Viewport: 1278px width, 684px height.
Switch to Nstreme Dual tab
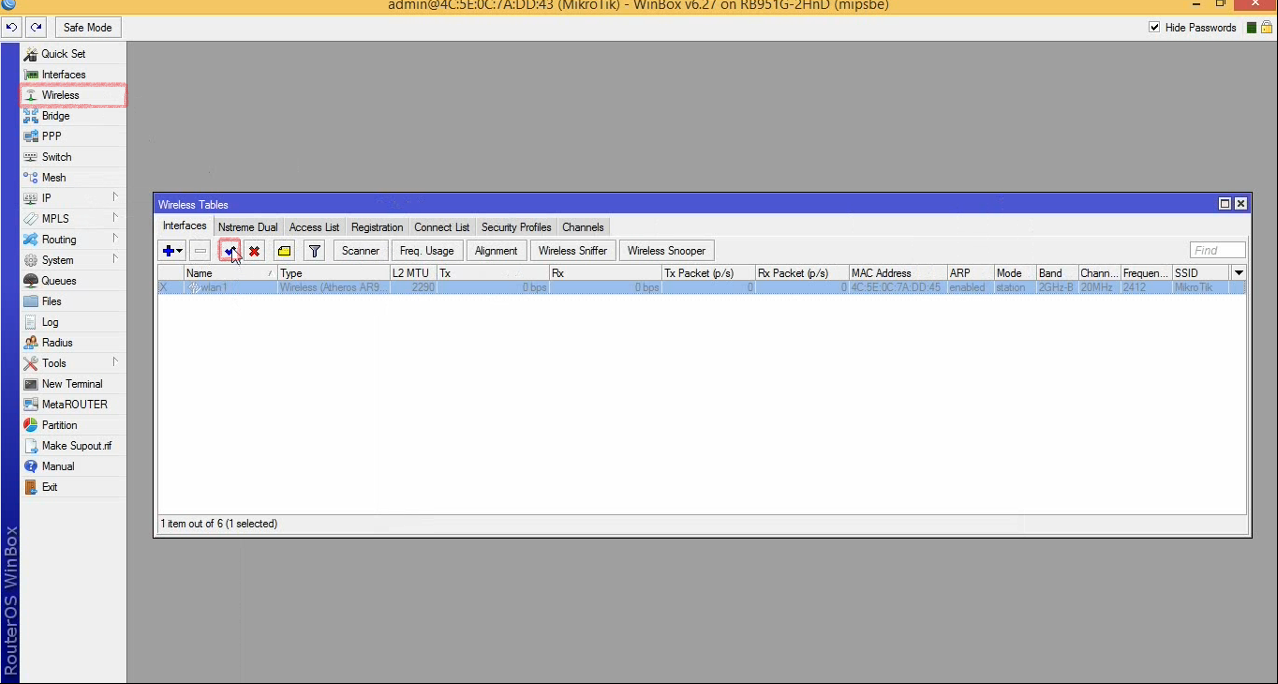[x=248, y=227]
